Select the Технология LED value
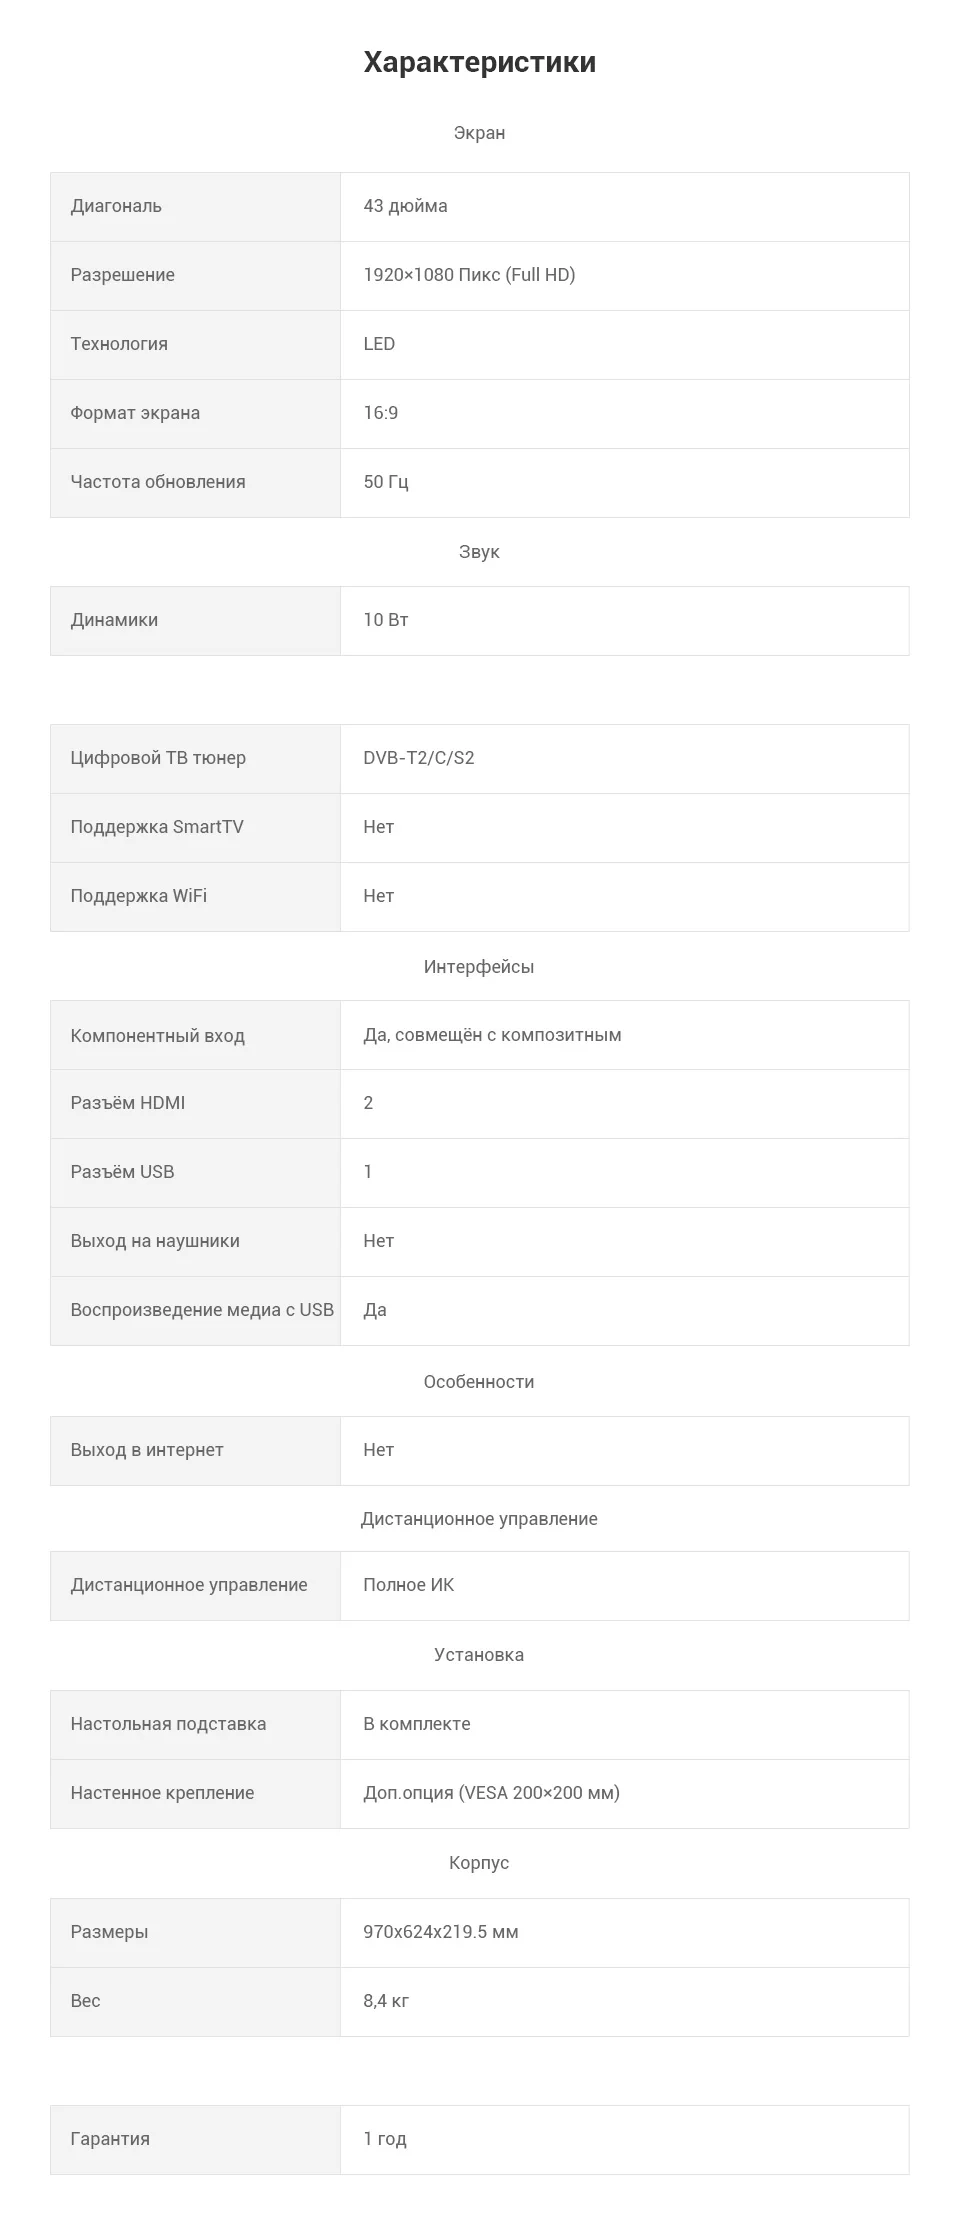The width and height of the screenshot is (960, 2225). (x=379, y=344)
